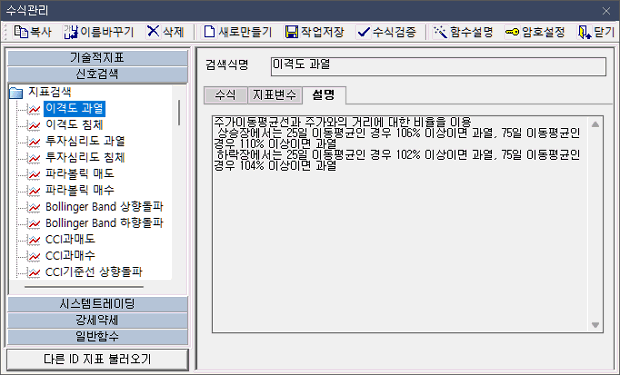Image resolution: width=620 pixels, height=375 pixels.
Task: Click the 검색식명 input field
Action: click(438, 66)
